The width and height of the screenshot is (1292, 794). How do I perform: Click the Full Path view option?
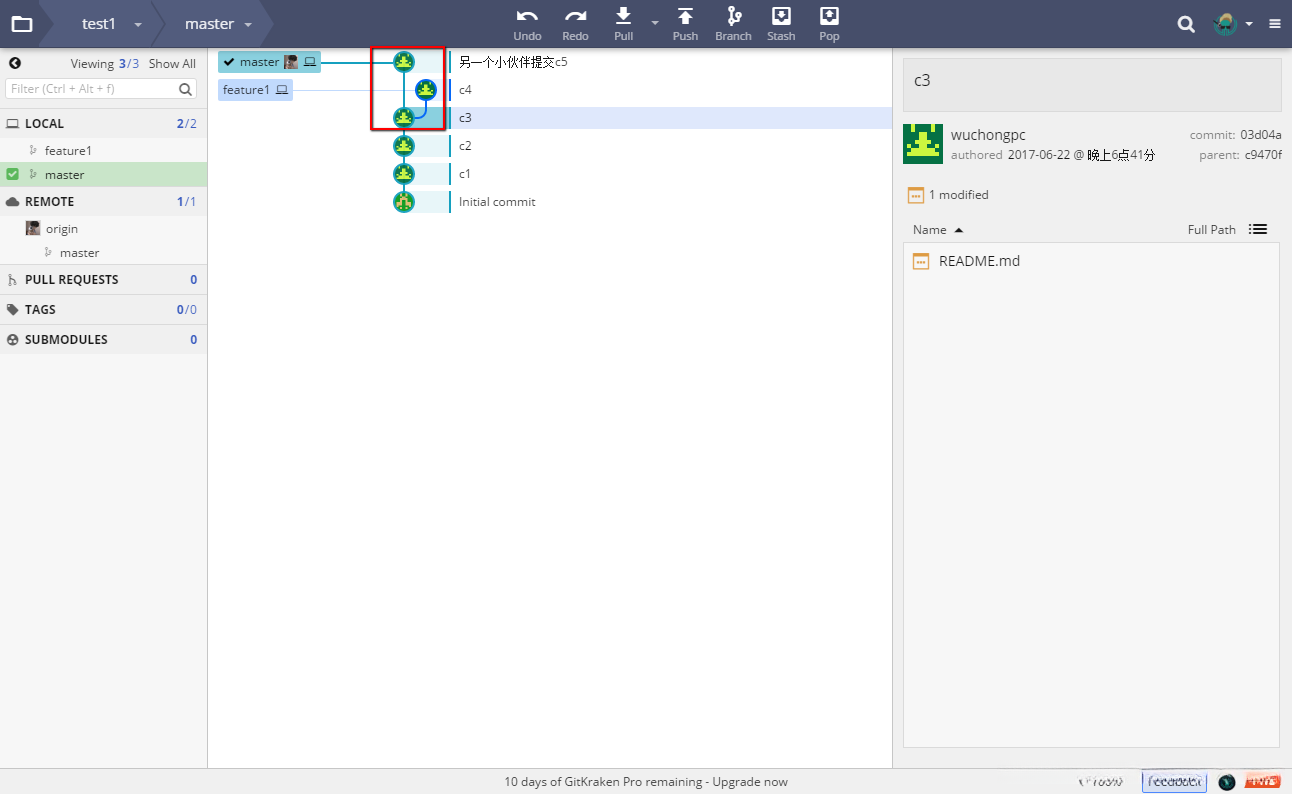click(1212, 230)
